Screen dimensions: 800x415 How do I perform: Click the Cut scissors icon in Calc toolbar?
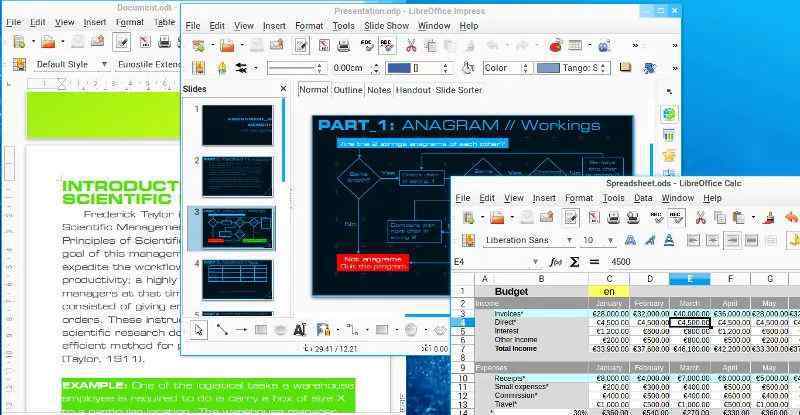pyautogui.click(x=702, y=217)
